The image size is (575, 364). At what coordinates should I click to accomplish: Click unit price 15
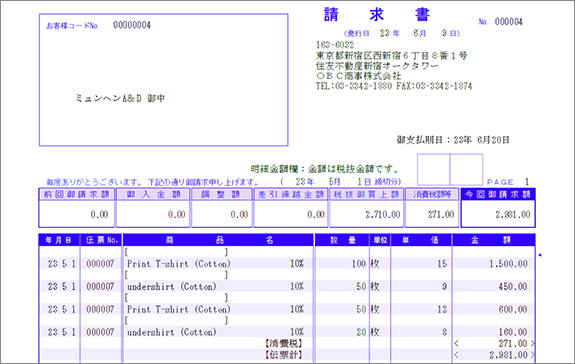click(442, 264)
